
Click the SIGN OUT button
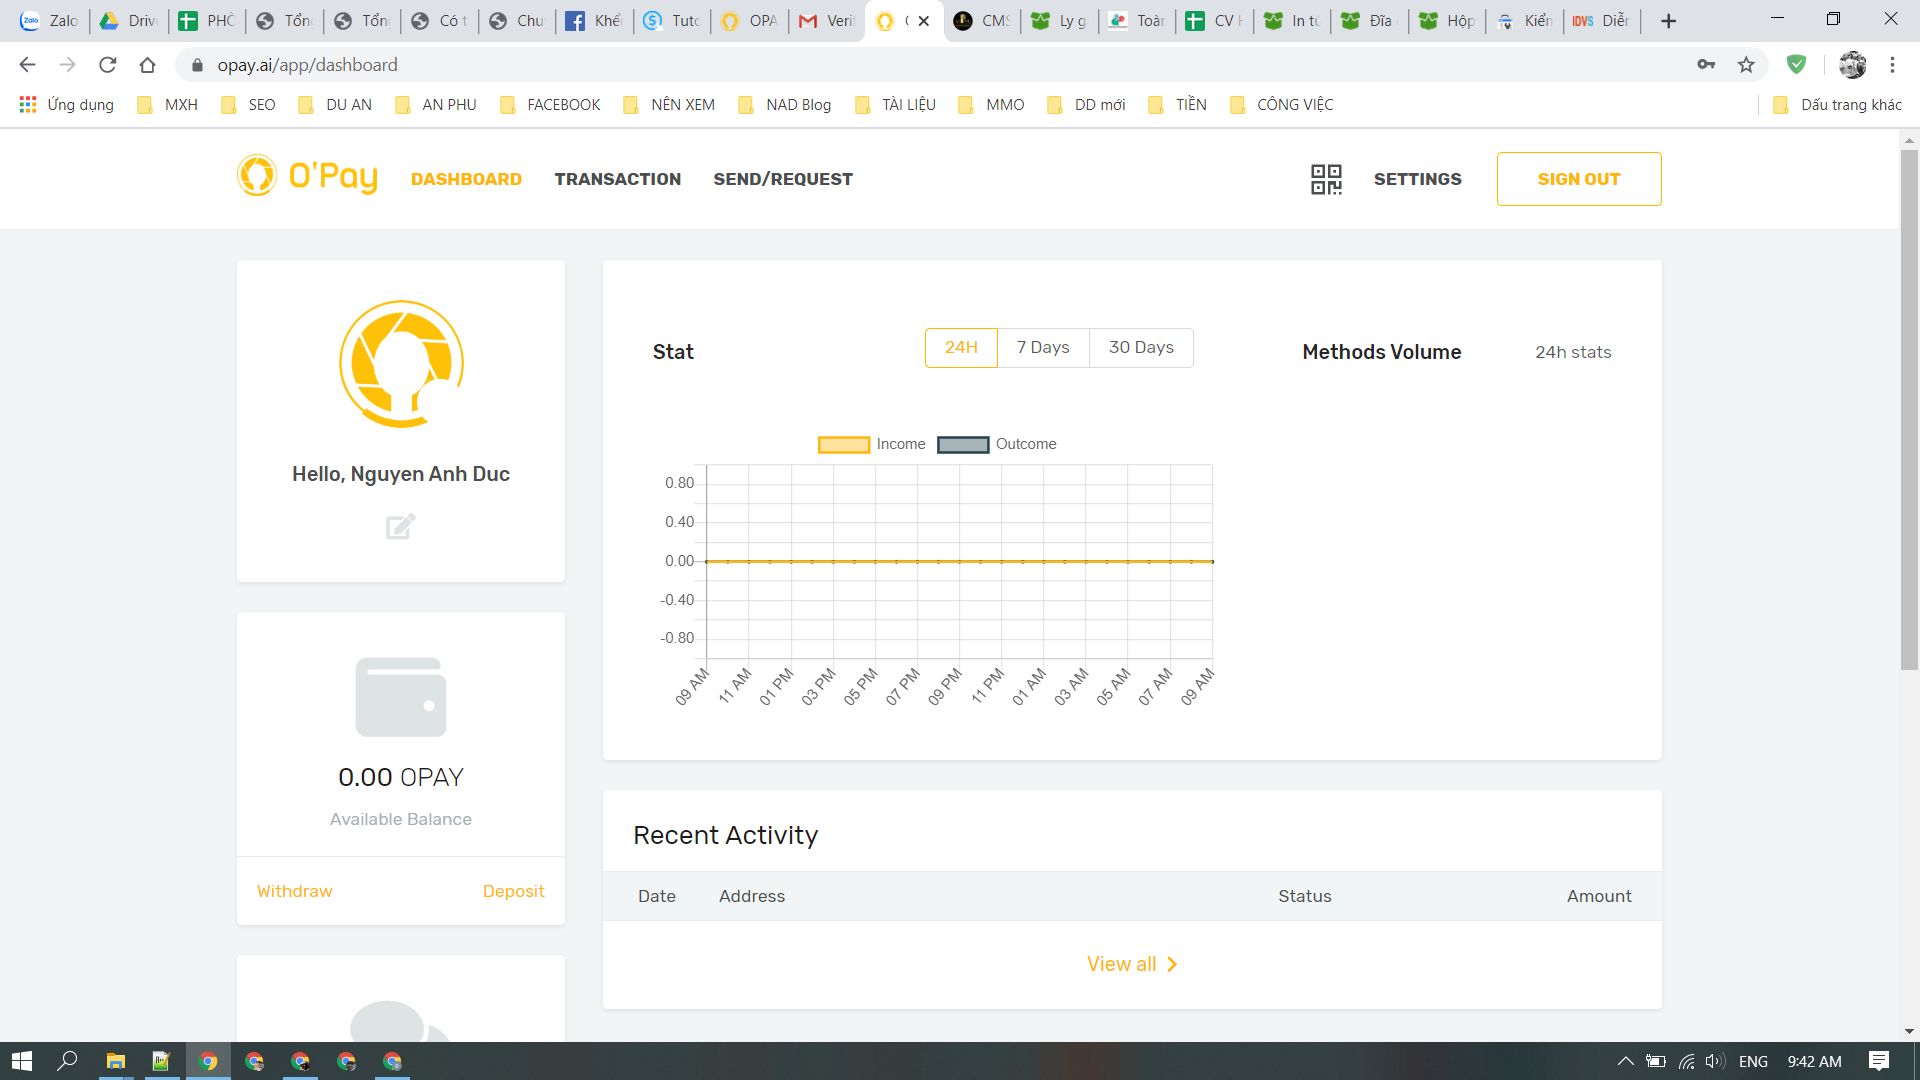pyautogui.click(x=1578, y=179)
